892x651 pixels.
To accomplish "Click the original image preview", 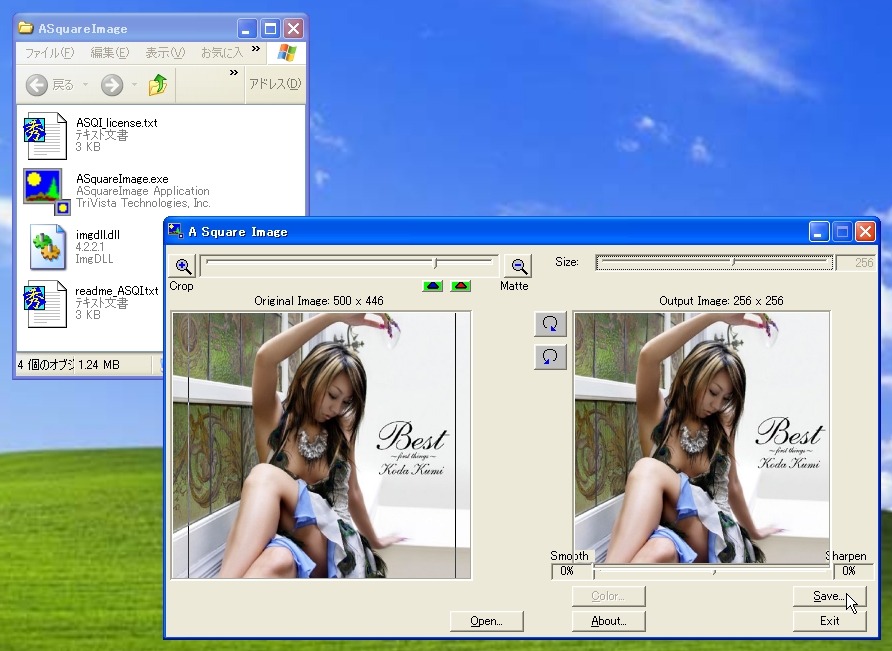I will coord(321,445).
